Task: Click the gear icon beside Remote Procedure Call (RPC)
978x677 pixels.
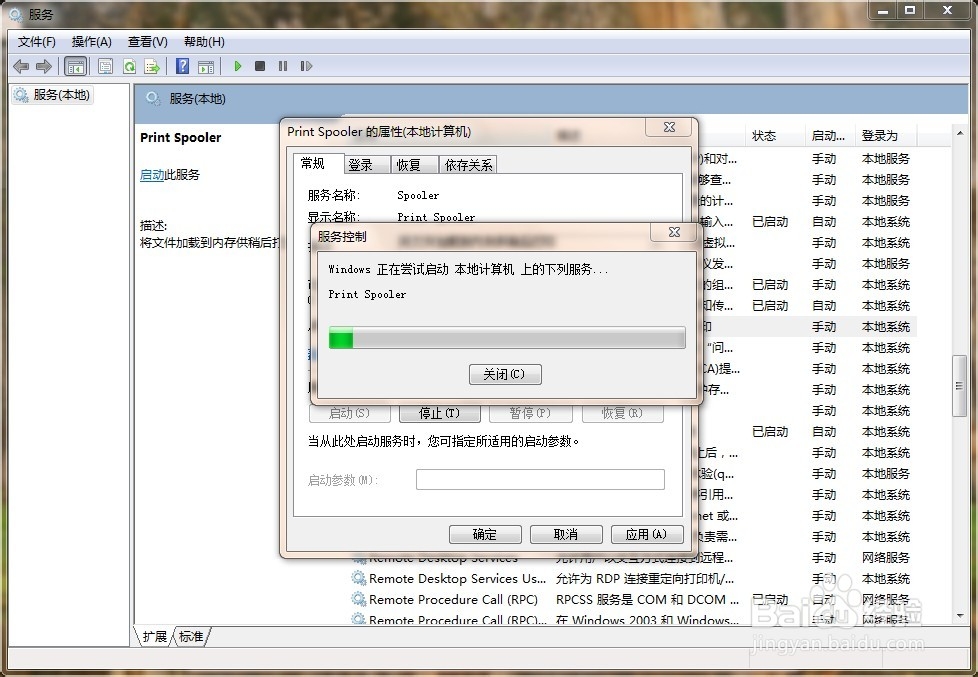Action: coord(359,600)
